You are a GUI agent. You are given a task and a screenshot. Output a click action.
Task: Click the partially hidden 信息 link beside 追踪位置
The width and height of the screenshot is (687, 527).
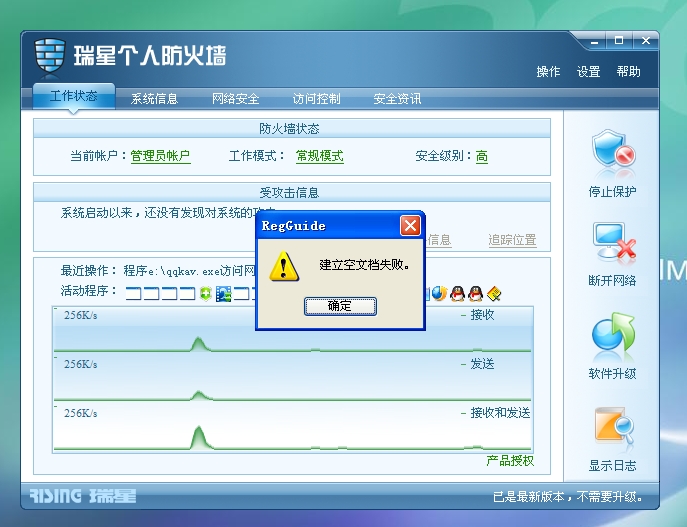439,240
